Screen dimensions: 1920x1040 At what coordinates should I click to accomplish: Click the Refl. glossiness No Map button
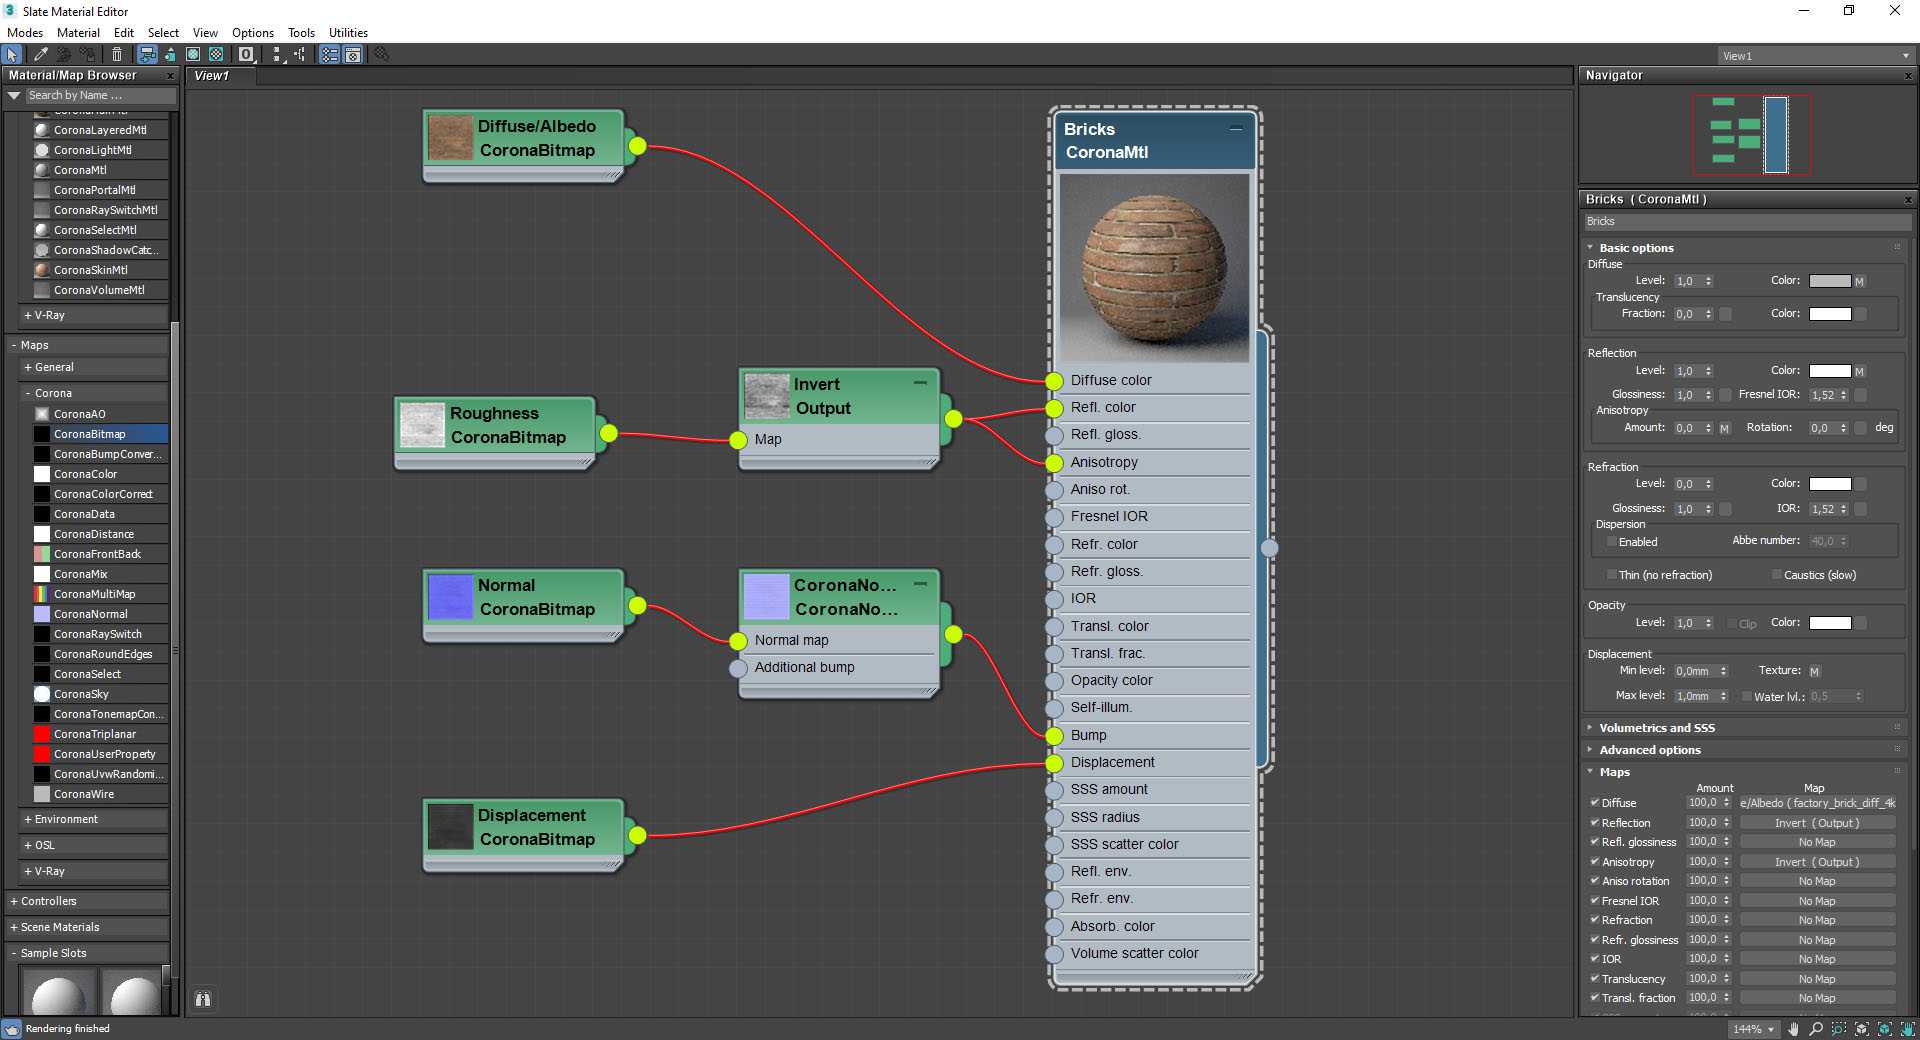click(1816, 842)
